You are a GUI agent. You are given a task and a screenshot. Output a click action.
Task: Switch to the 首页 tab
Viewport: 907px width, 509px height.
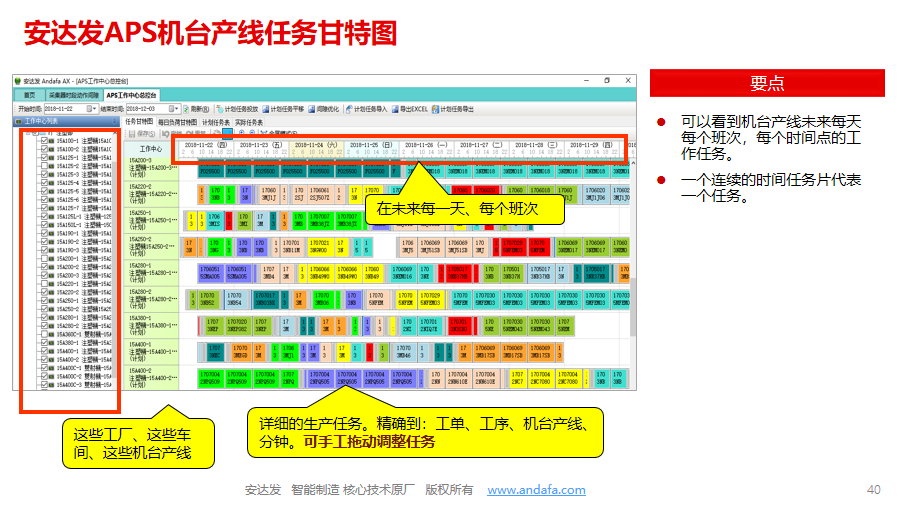[x=30, y=95]
